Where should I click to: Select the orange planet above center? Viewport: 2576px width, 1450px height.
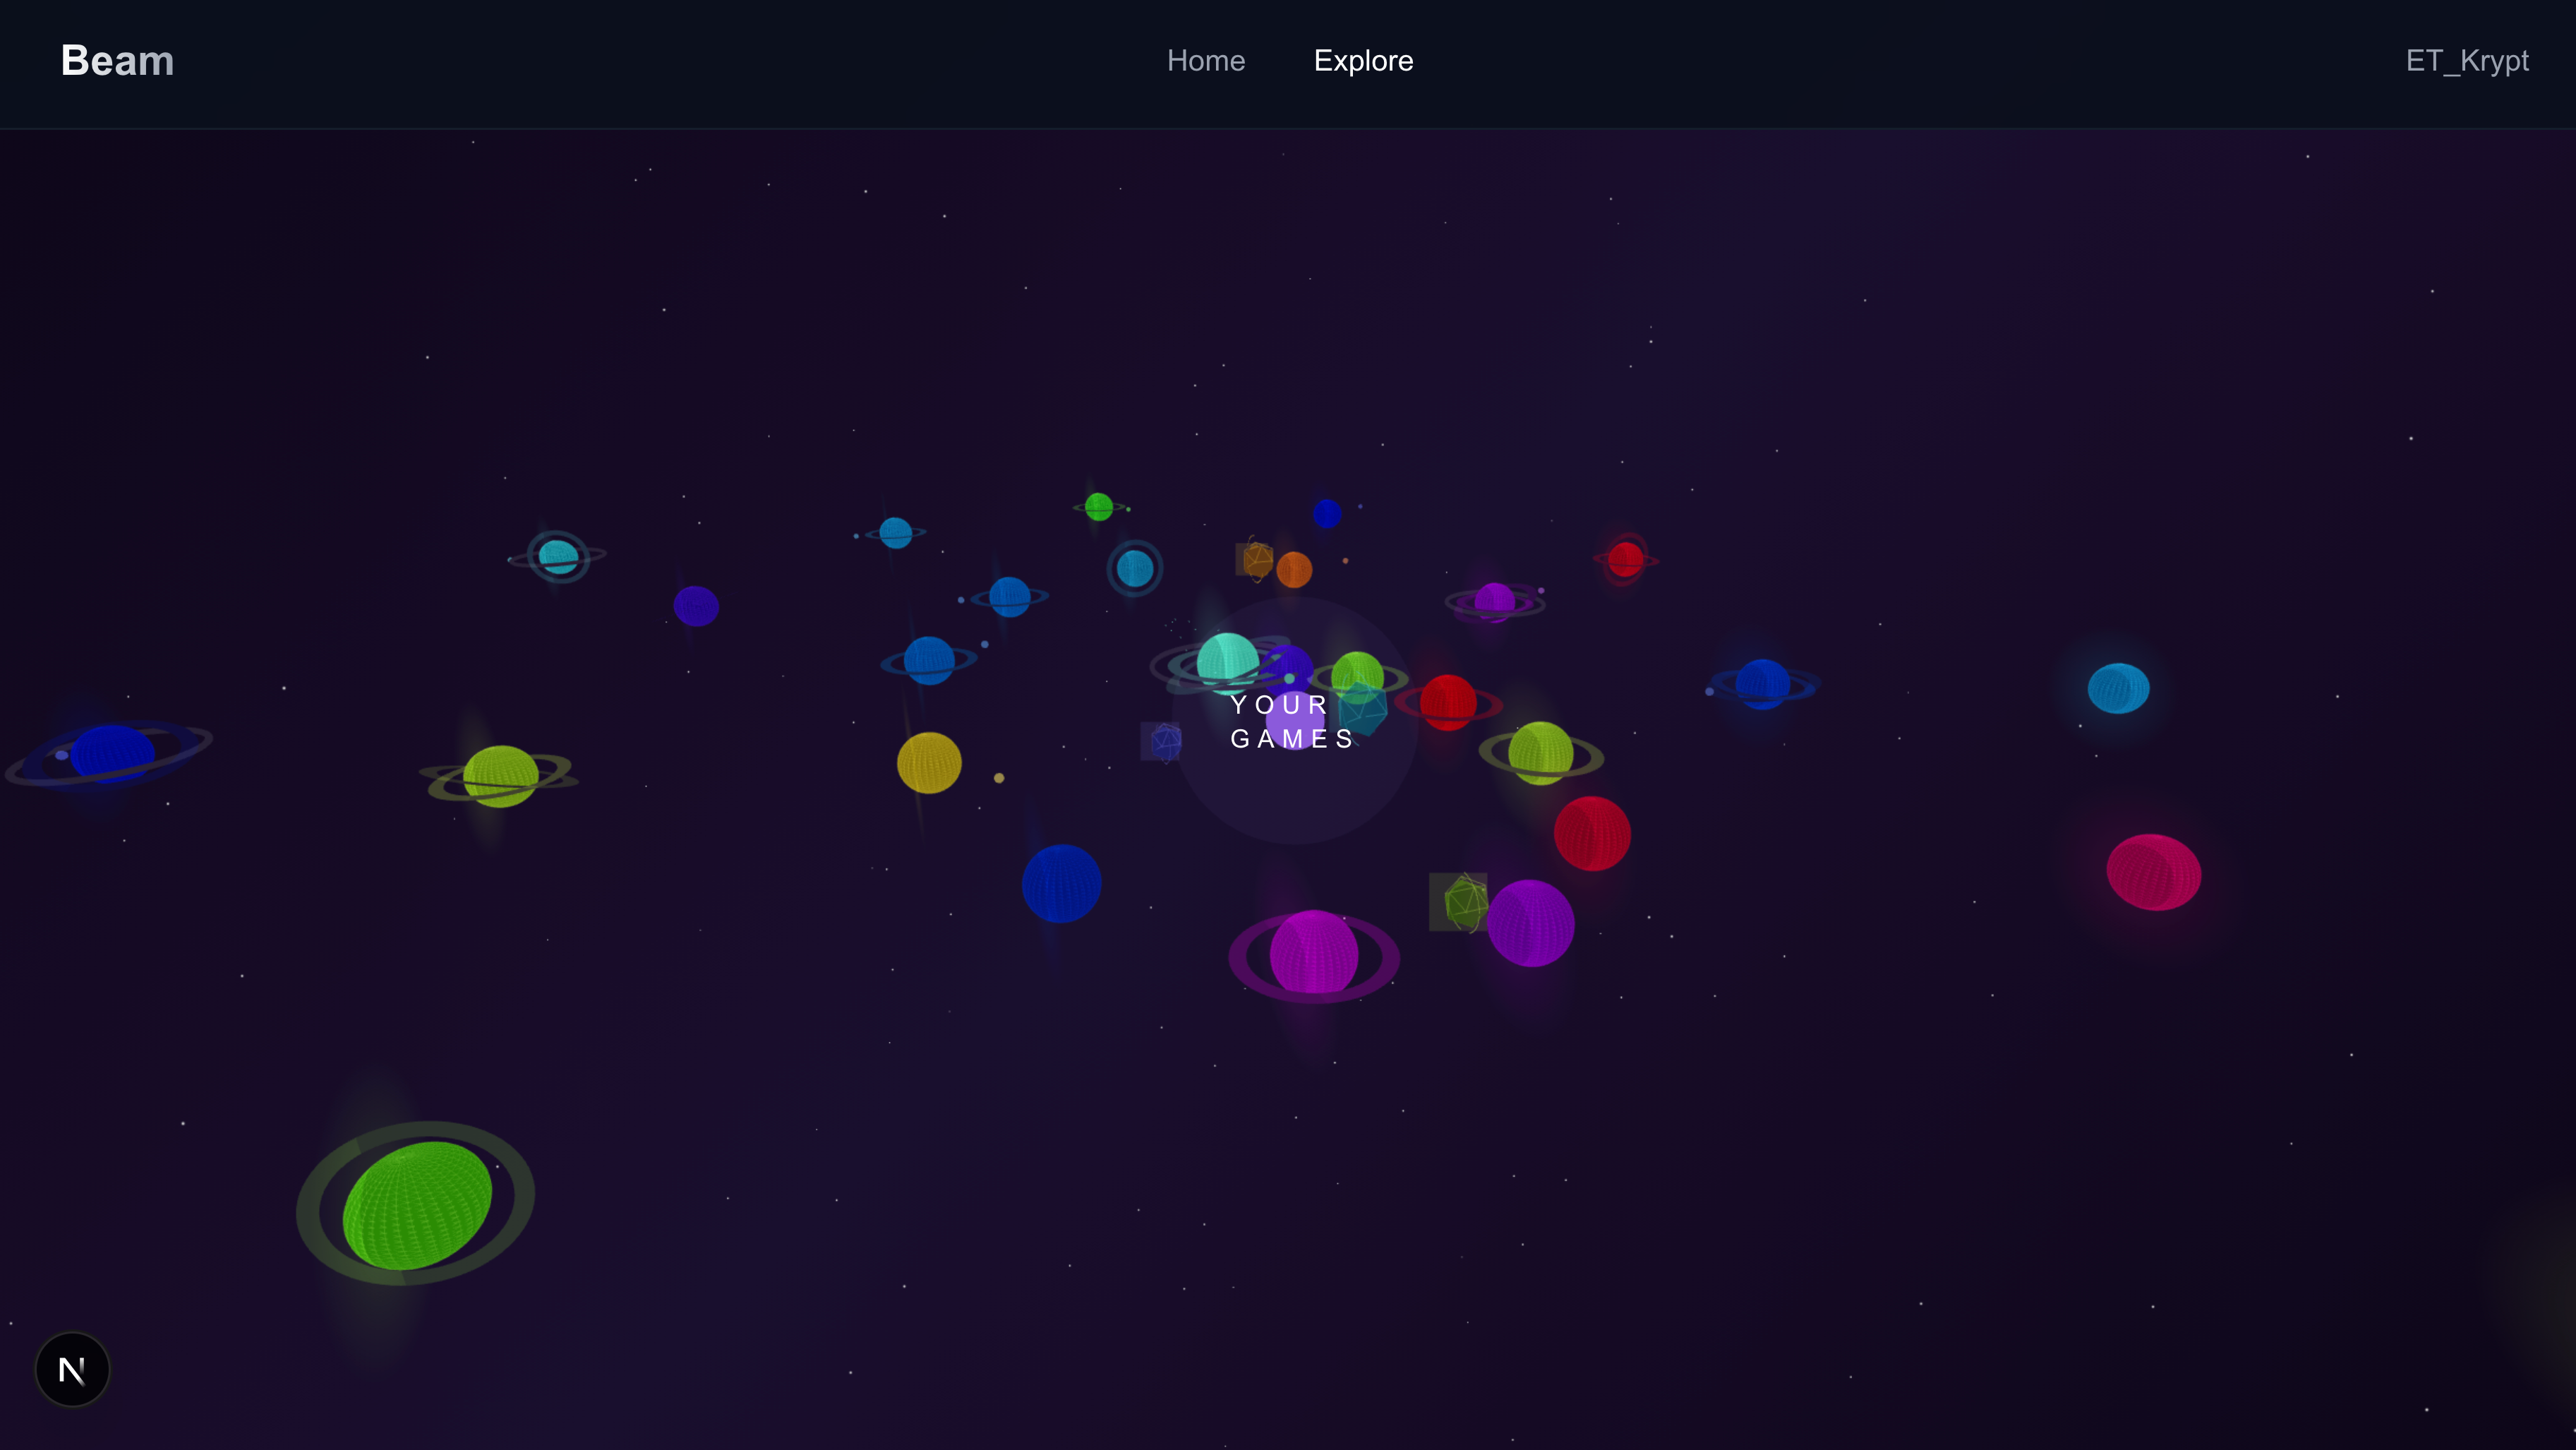(x=1294, y=570)
